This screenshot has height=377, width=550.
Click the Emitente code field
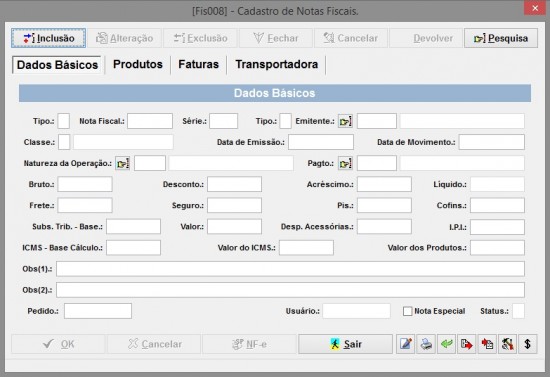pos(377,121)
